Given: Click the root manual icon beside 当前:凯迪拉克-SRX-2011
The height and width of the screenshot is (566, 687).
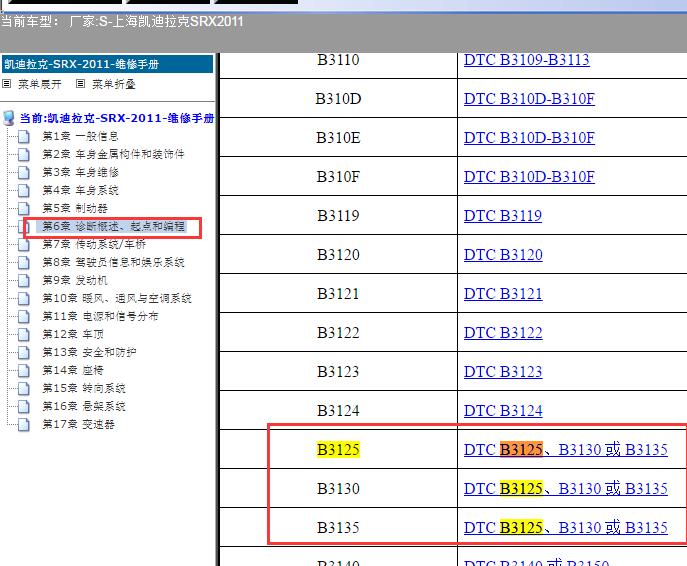Looking at the screenshot, I should click(8, 118).
